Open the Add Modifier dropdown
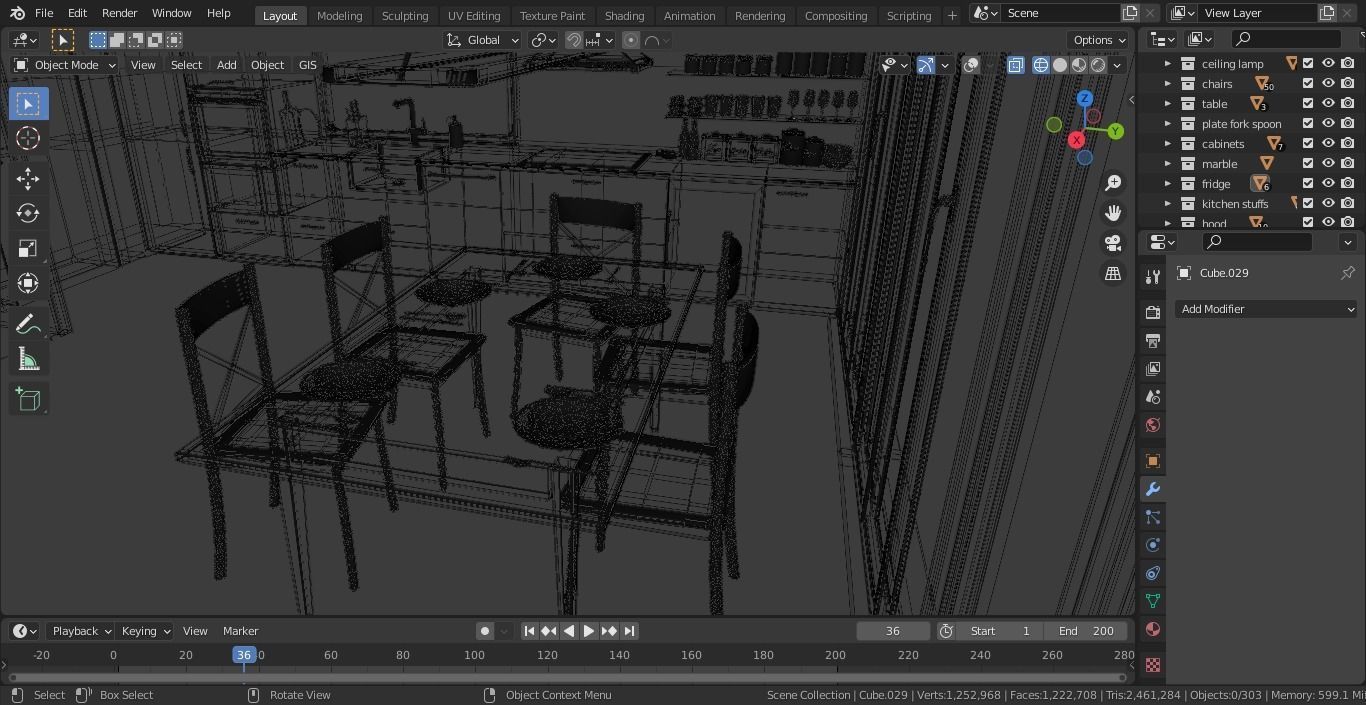Image resolution: width=1366 pixels, height=705 pixels. (1267, 309)
